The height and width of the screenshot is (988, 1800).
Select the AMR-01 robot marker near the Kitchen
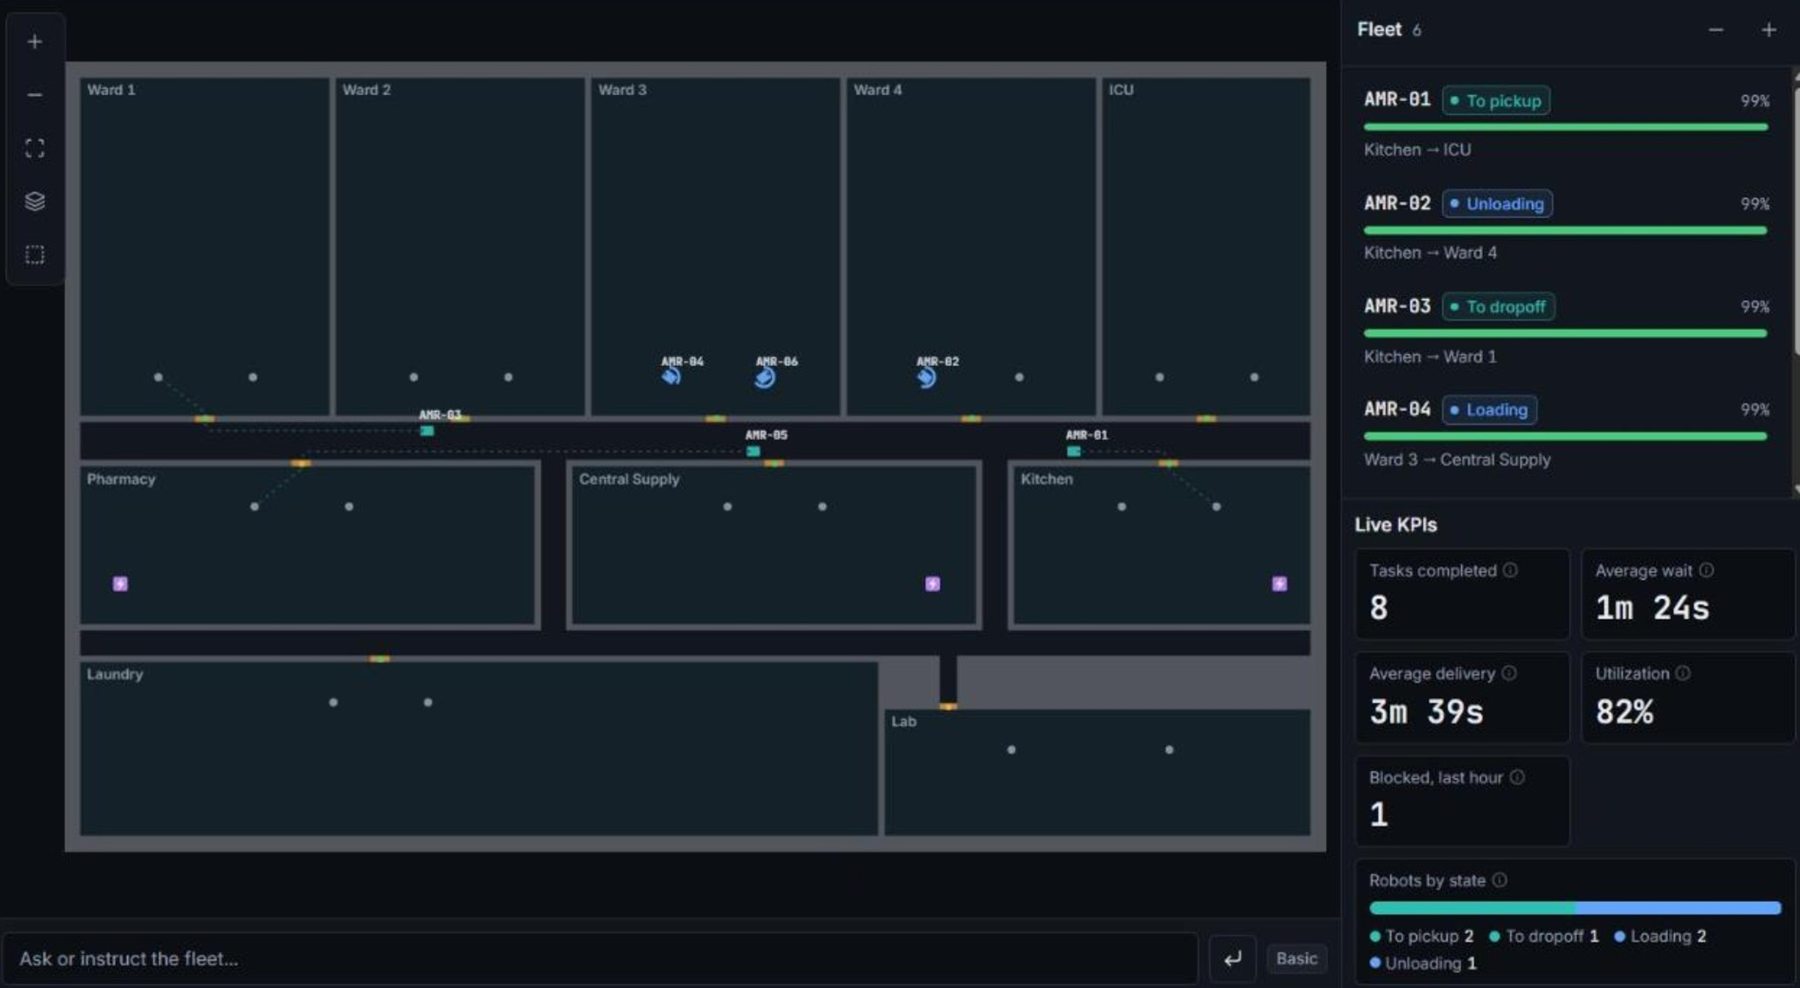[x=1073, y=451]
